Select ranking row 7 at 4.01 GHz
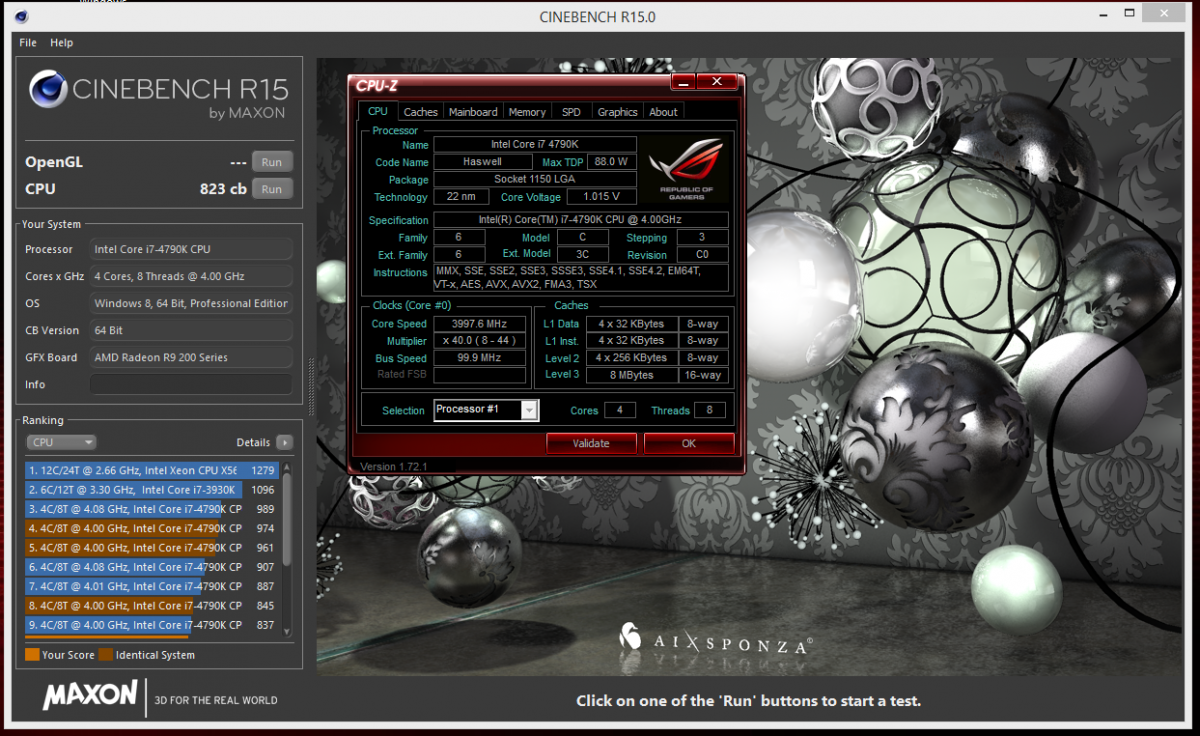This screenshot has width=1200, height=736. point(152,586)
